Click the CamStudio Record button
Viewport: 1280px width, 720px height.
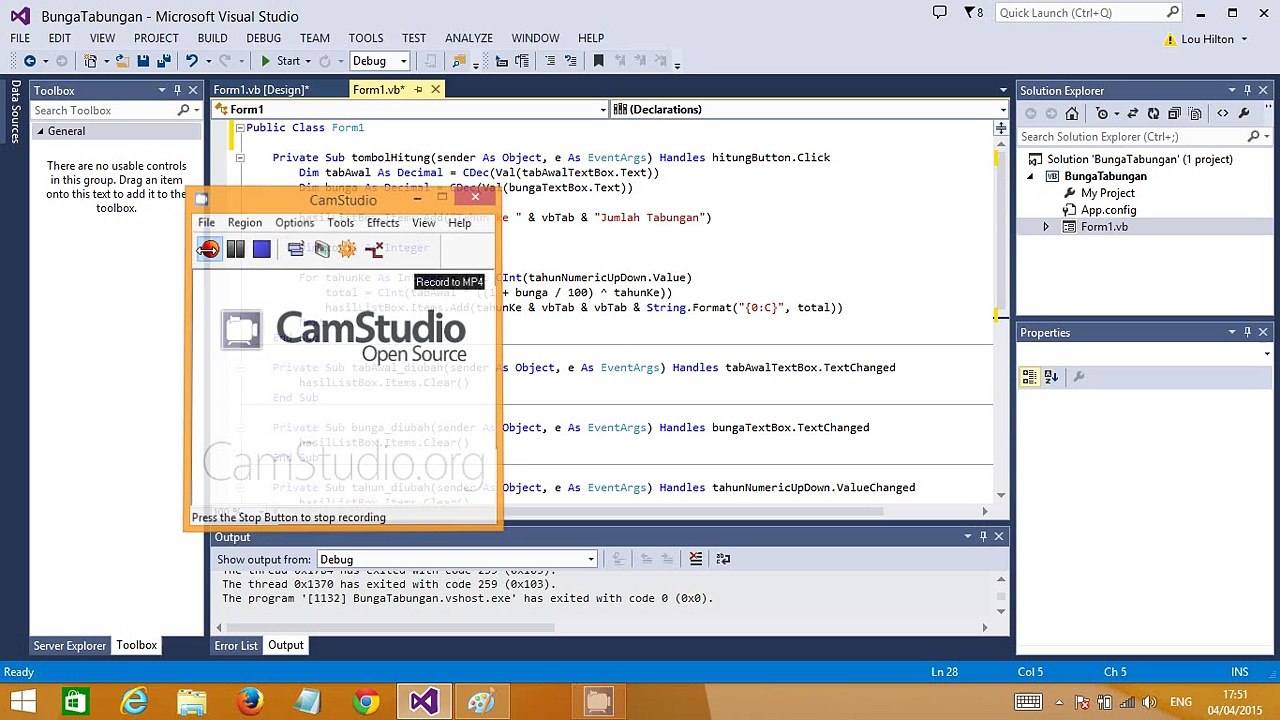pyautogui.click(x=208, y=249)
